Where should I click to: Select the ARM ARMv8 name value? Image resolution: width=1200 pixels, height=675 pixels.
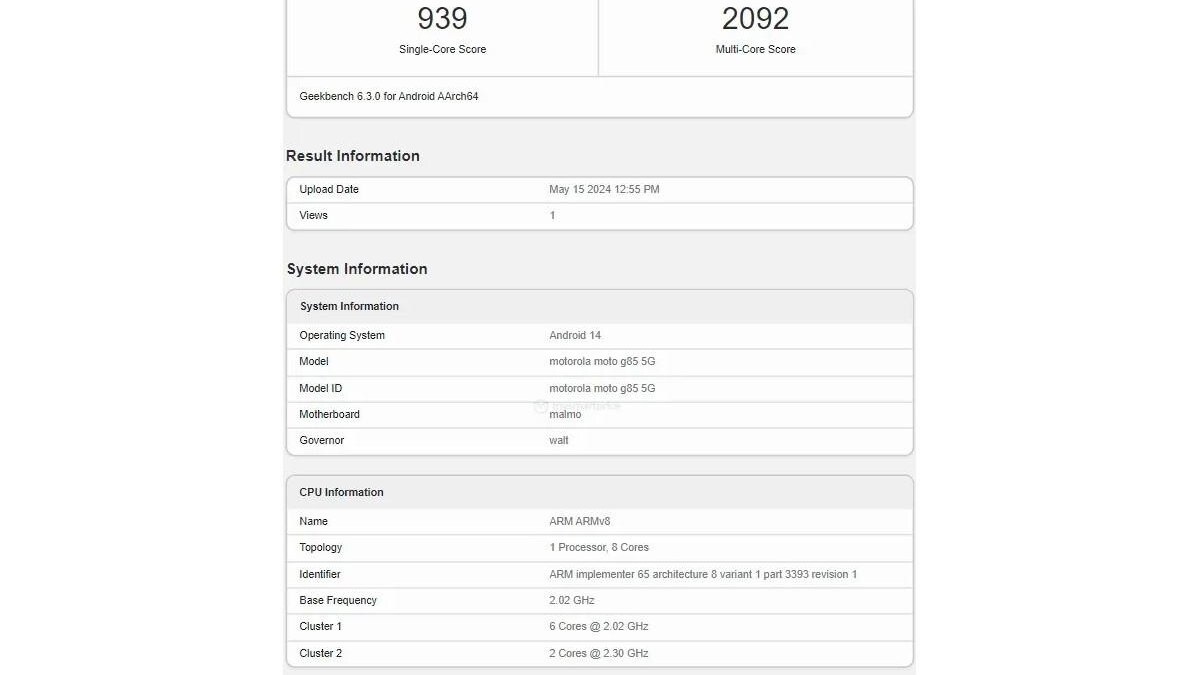tap(579, 521)
